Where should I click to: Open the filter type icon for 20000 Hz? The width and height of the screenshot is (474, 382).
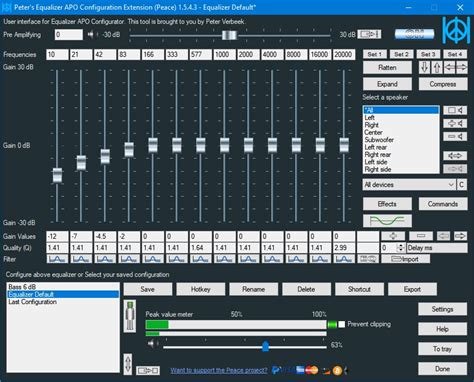tap(344, 259)
